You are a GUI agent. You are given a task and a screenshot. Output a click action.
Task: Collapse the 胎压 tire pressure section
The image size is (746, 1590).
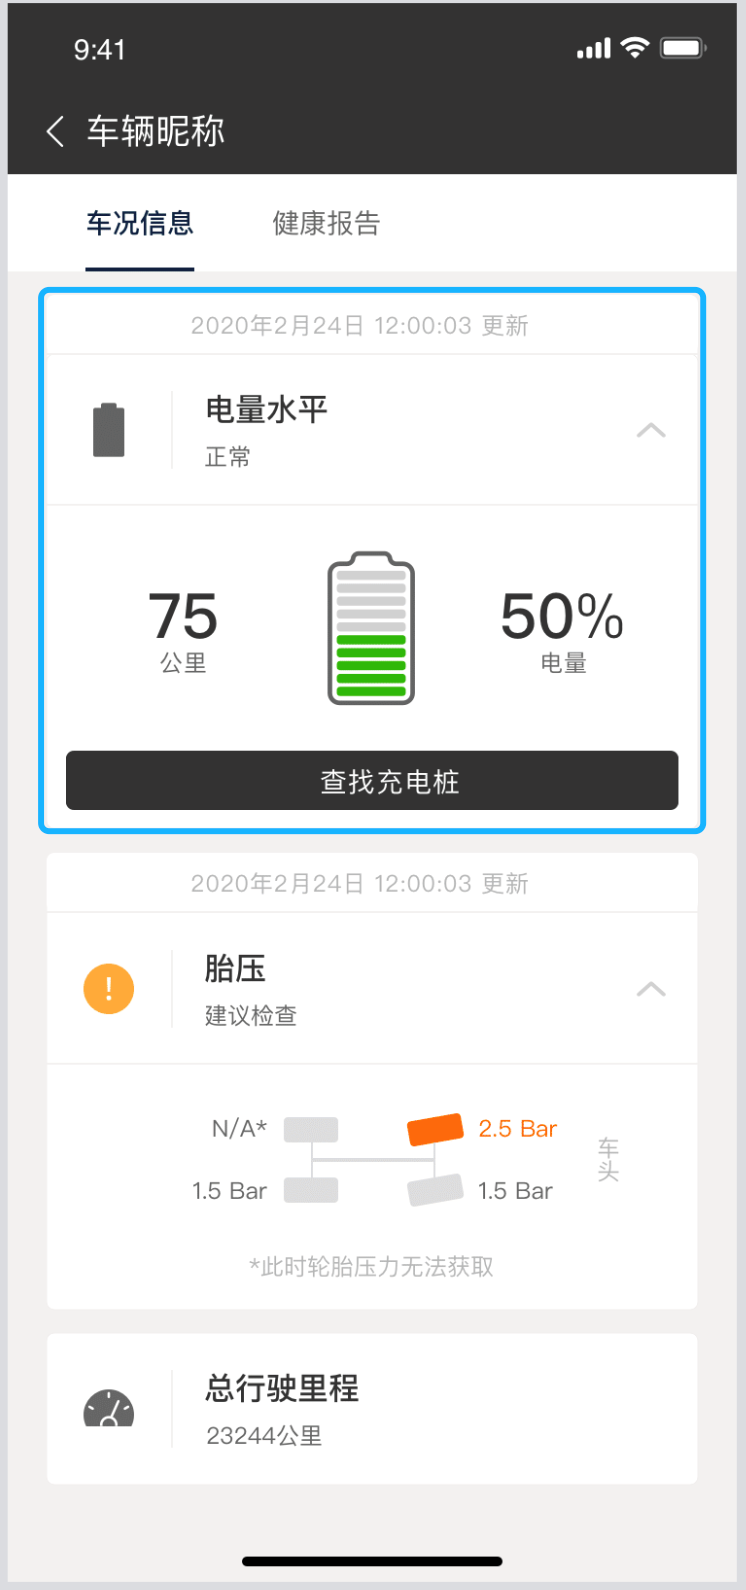(x=651, y=989)
